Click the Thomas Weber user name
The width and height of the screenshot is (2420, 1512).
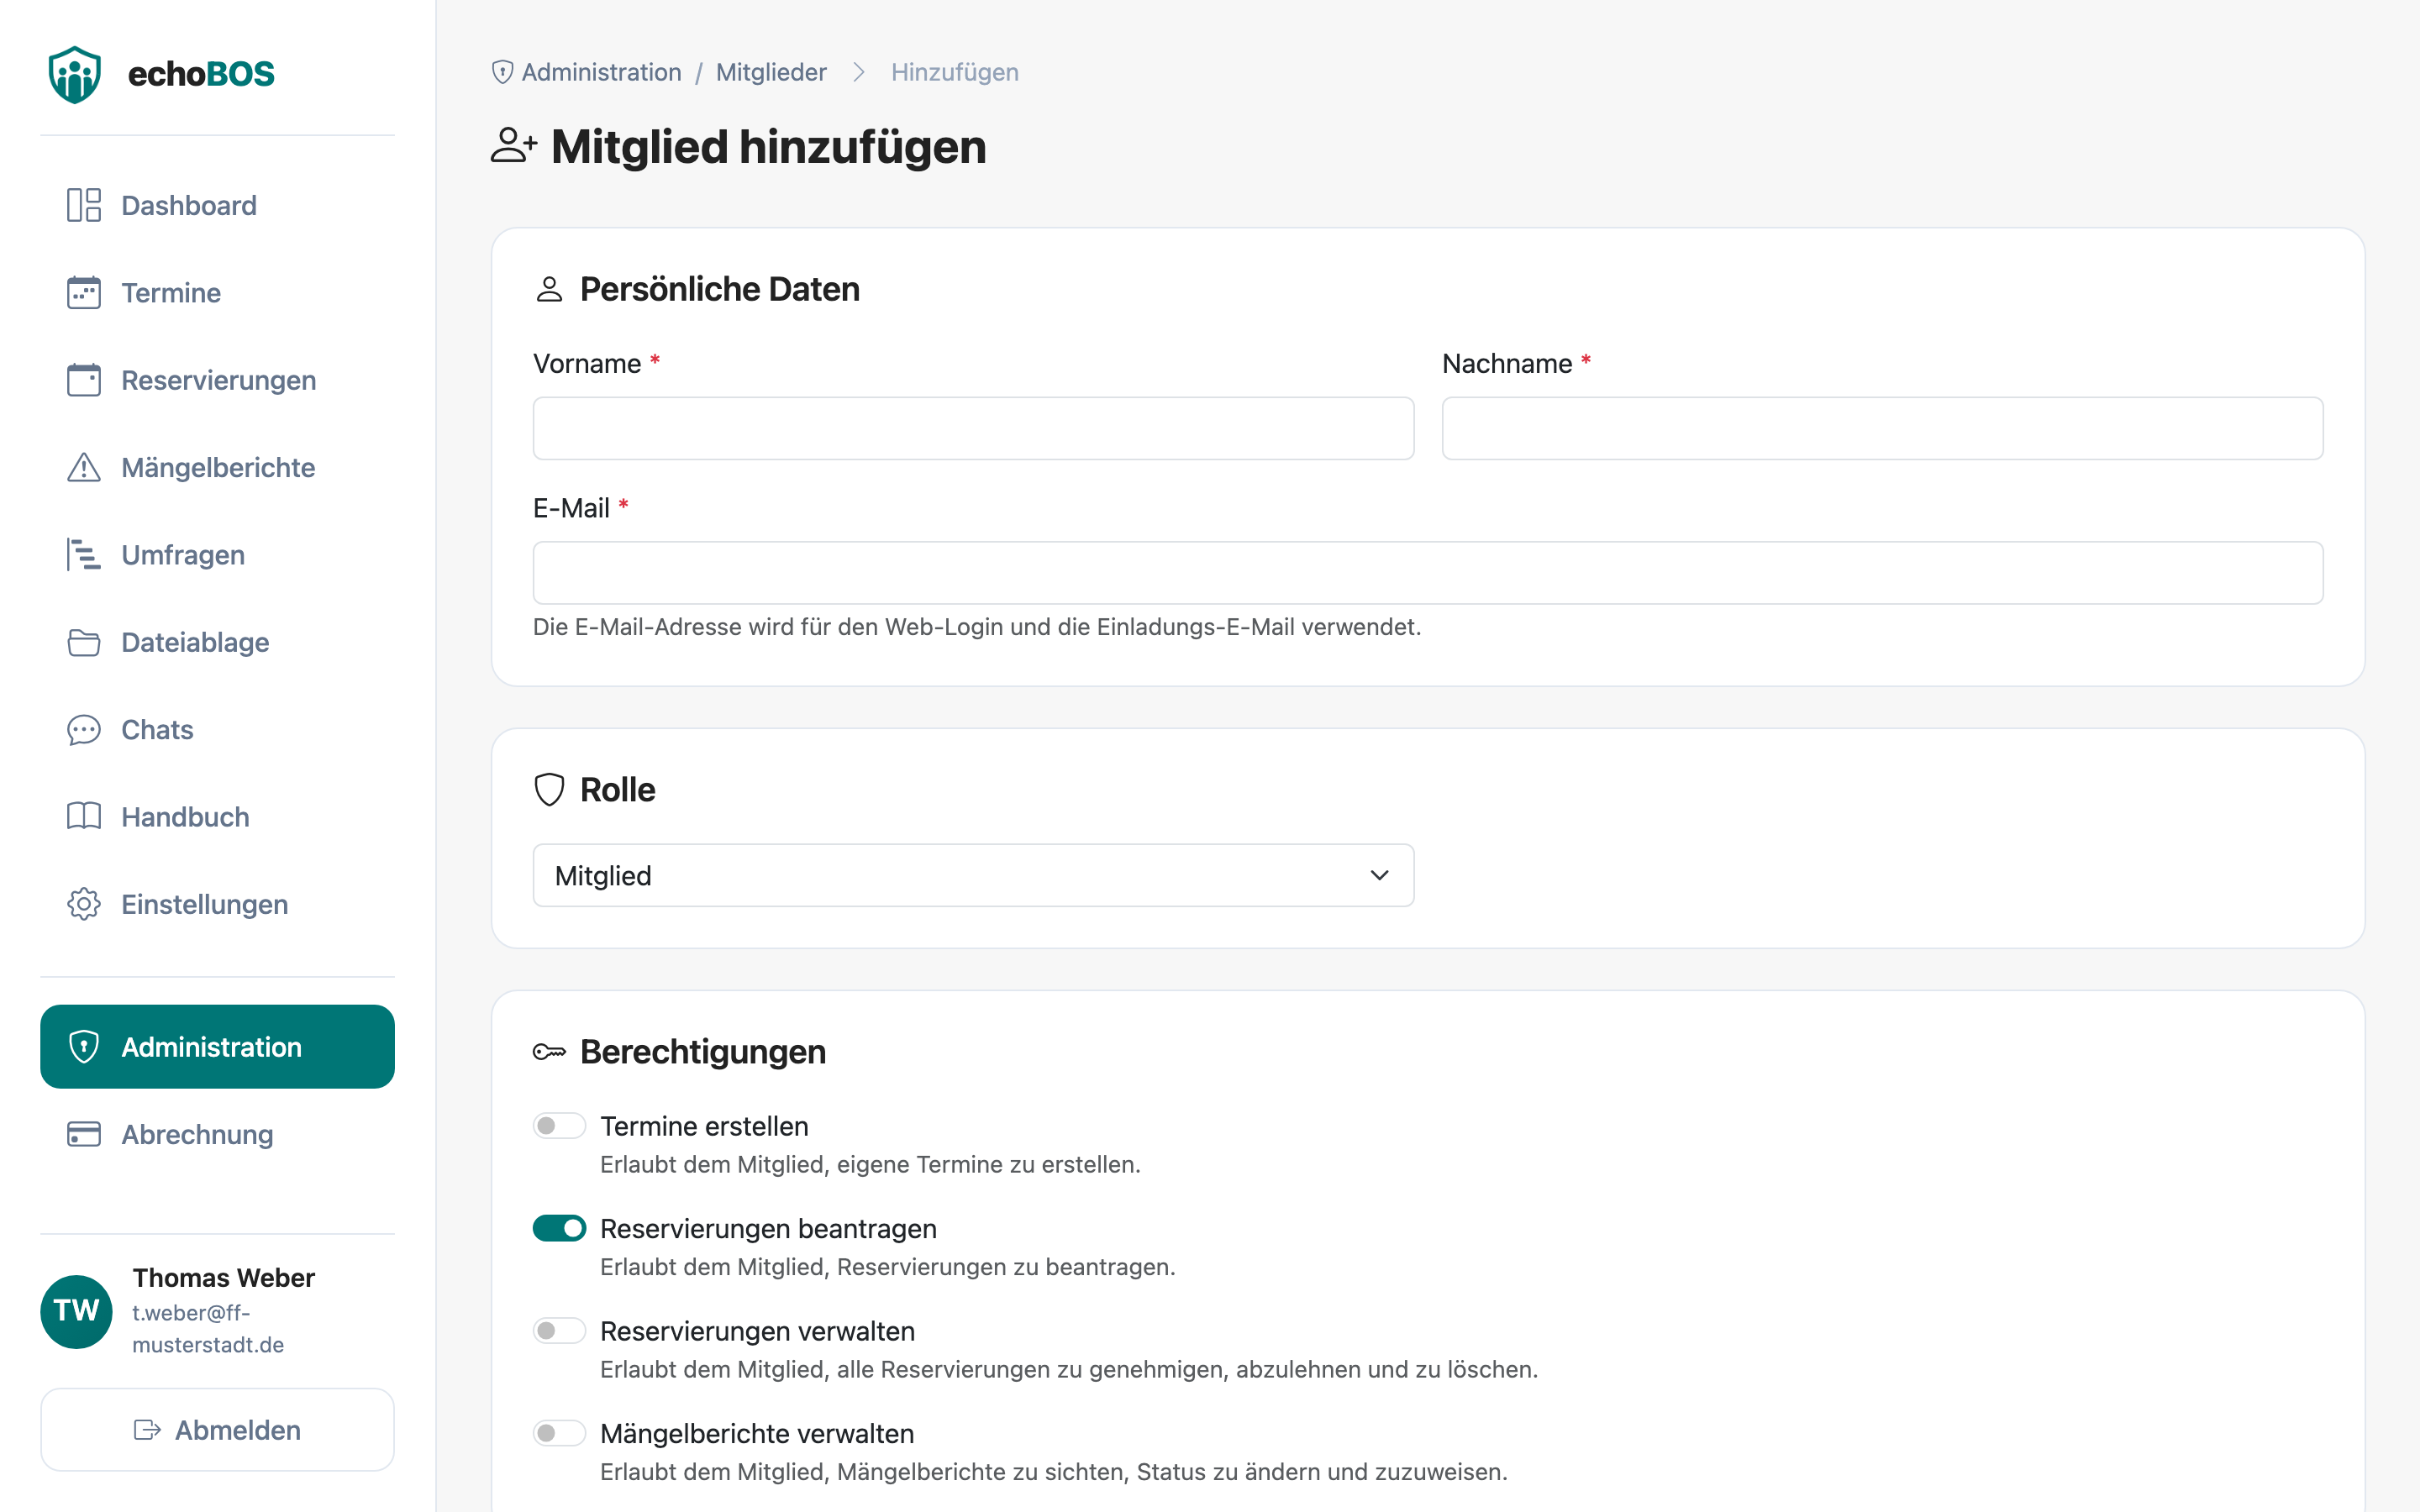[223, 1278]
